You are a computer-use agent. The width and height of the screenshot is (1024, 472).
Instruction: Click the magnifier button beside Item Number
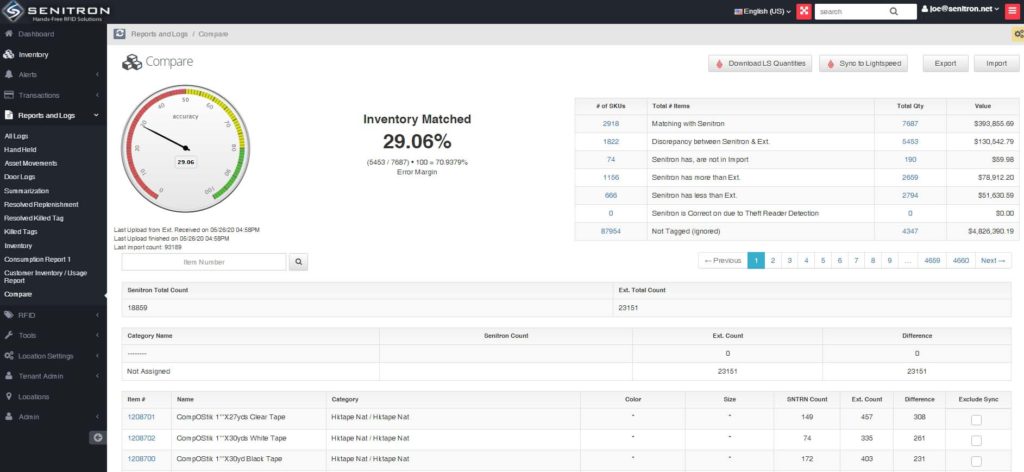tap(298, 262)
